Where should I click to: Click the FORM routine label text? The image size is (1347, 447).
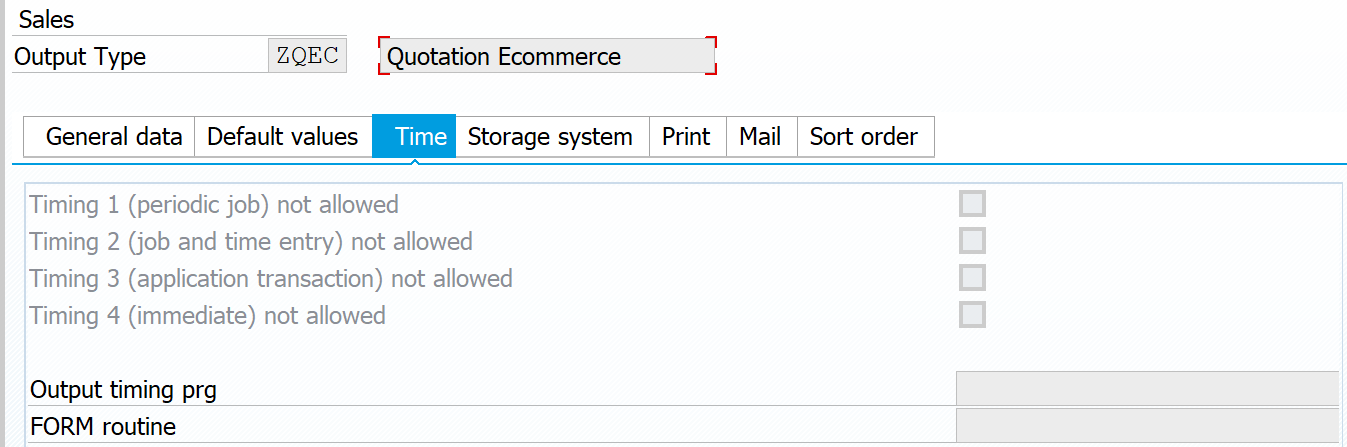[103, 427]
